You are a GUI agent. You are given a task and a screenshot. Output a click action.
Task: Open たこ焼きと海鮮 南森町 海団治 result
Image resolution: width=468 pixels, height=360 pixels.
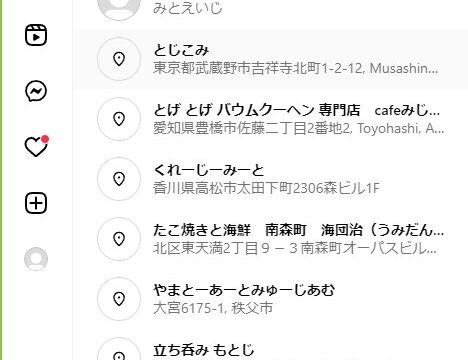point(271,239)
